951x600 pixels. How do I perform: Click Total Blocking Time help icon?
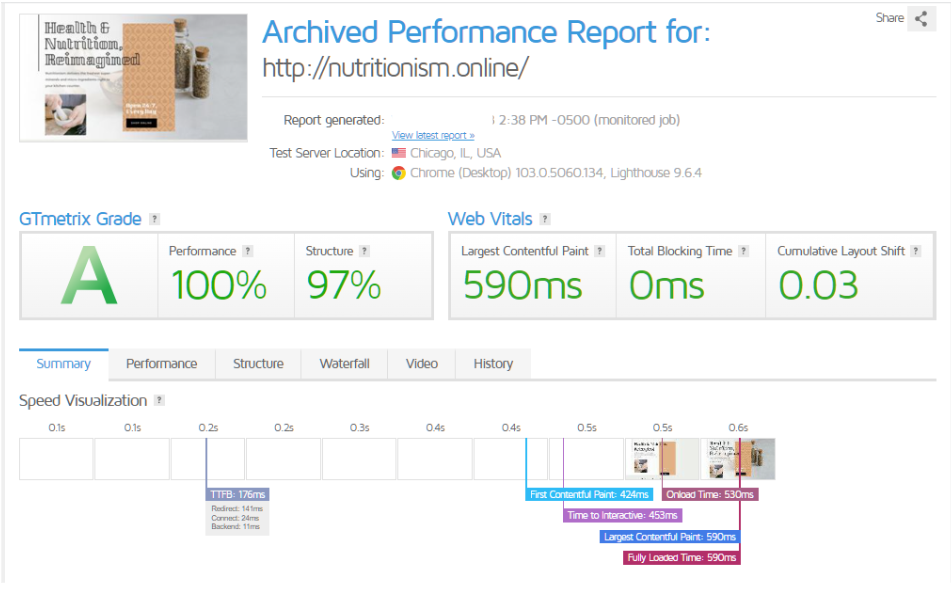744,251
